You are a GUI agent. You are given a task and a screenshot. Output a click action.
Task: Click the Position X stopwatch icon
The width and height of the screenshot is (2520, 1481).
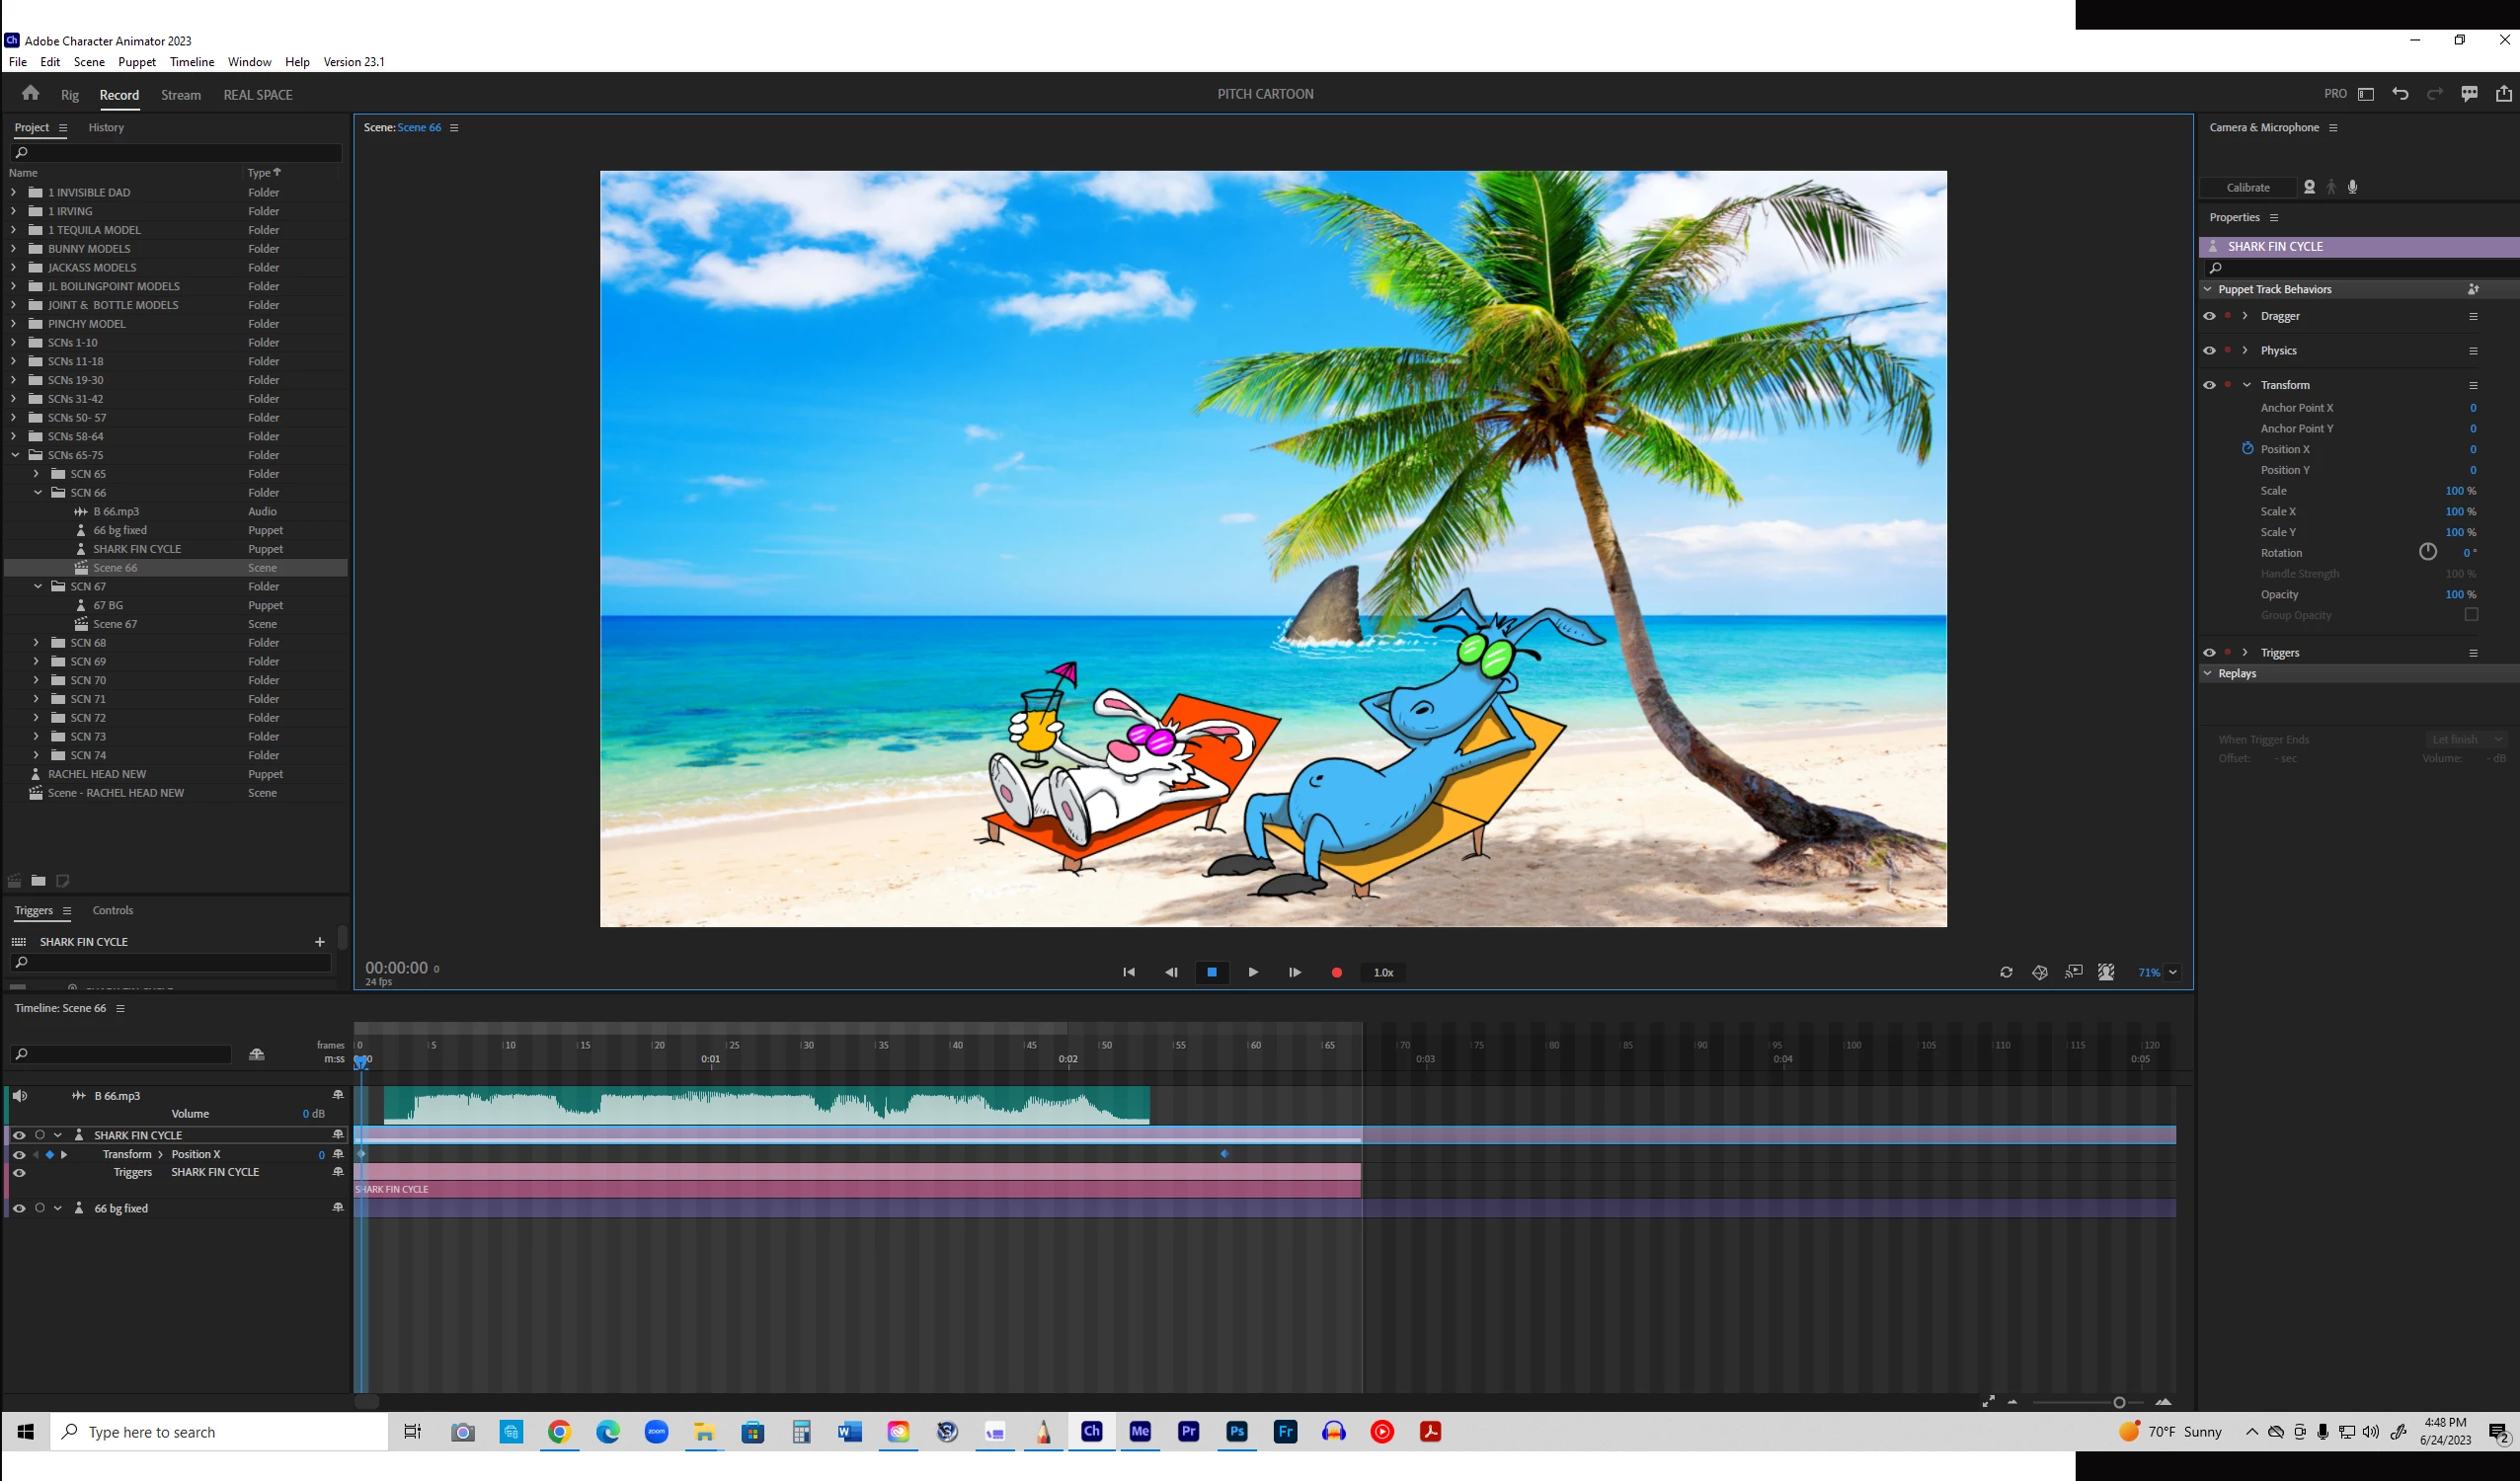tap(2247, 449)
